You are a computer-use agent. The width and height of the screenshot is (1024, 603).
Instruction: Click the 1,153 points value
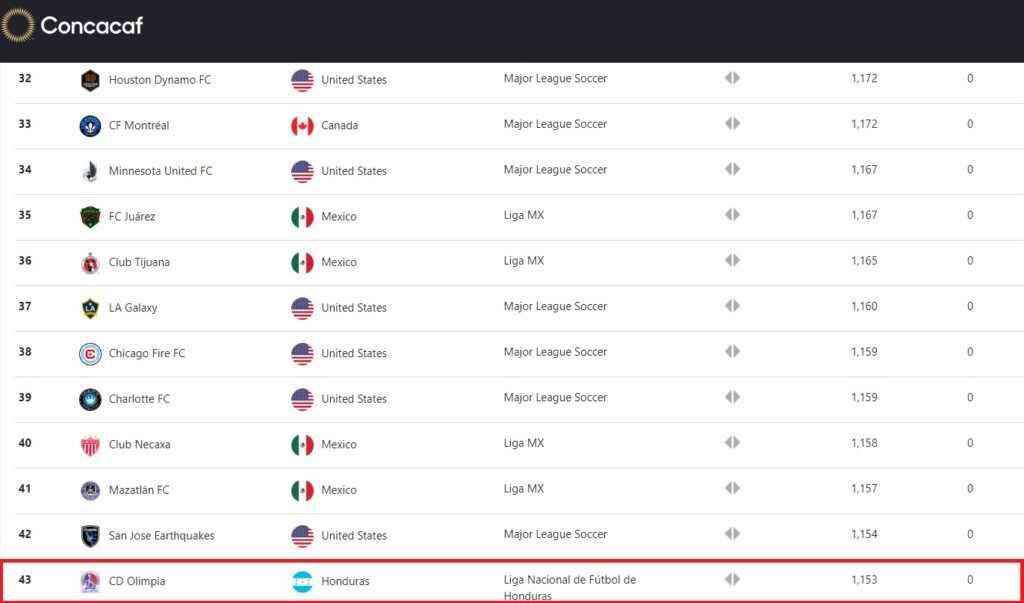[864, 580]
